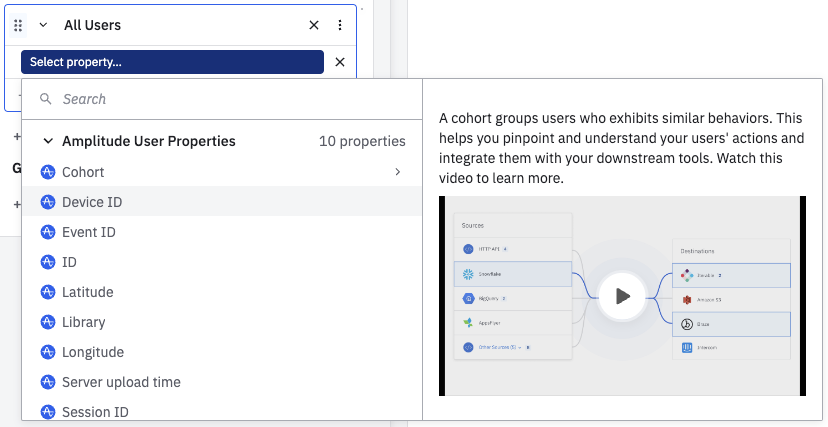Choose the Server upload time property
Image resolution: width=828 pixels, height=427 pixels.
[x=222, y=382]
